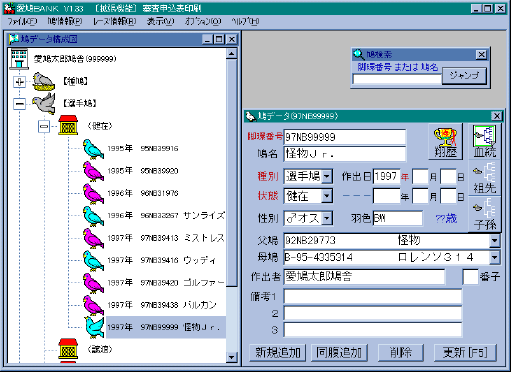Click the 新規追加 button
Screen dimensions: 511x372
coord(278,352)
